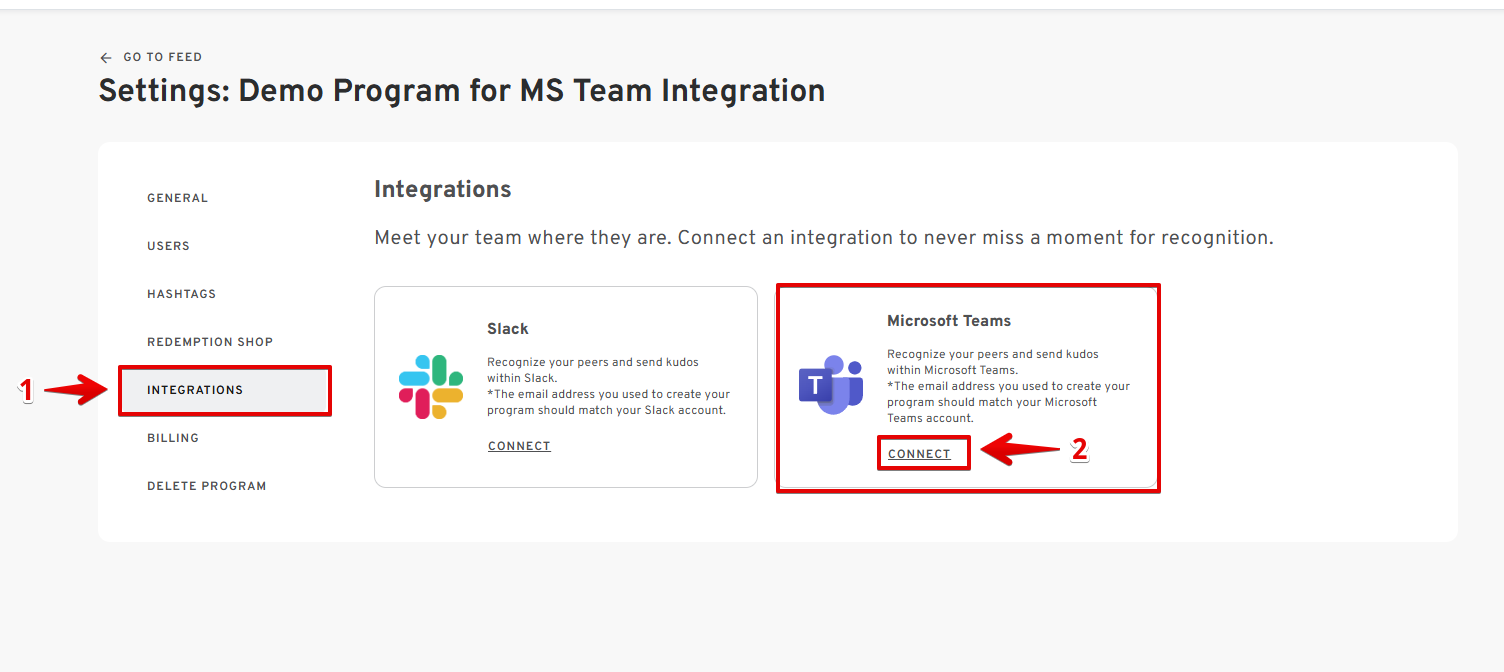
Task: Select Hashtags in the settings sidebar
Action: [x=181, y=294]
